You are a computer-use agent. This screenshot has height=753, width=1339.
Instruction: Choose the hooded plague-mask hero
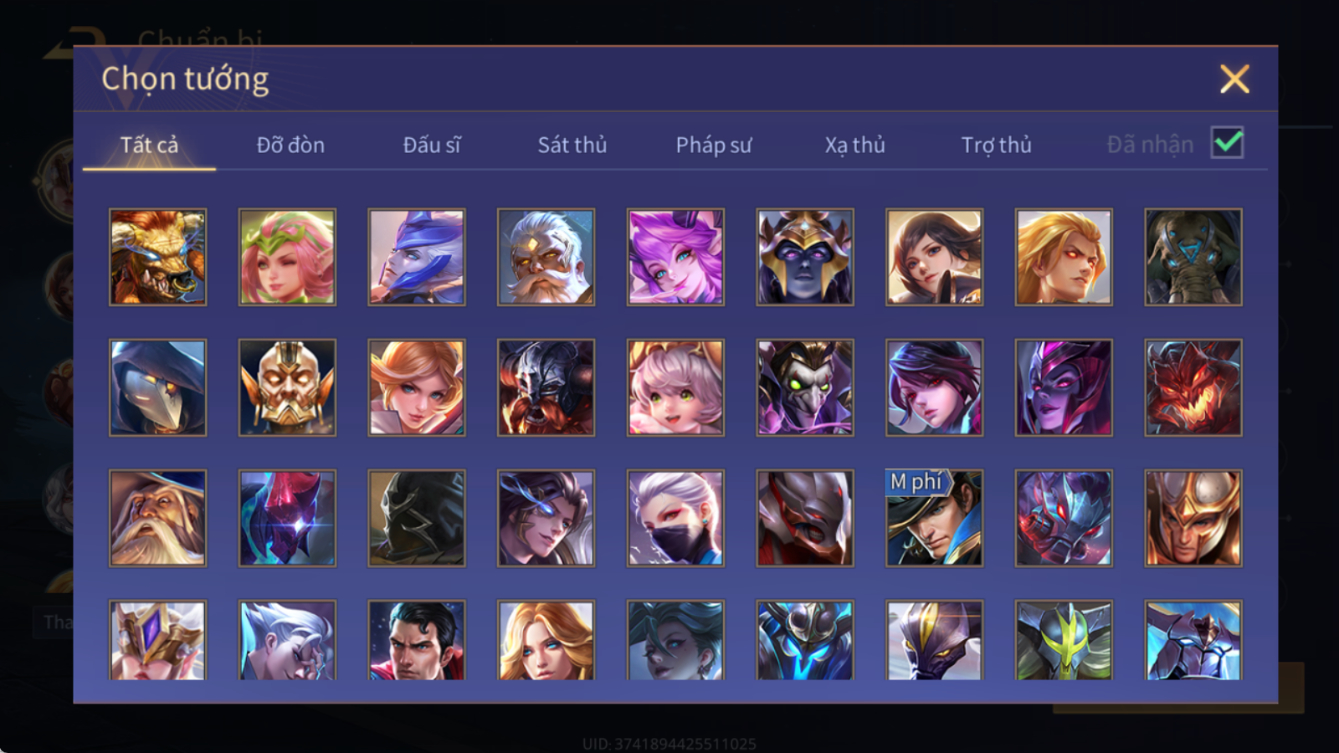pyautogui.click(x=158, y=388)
